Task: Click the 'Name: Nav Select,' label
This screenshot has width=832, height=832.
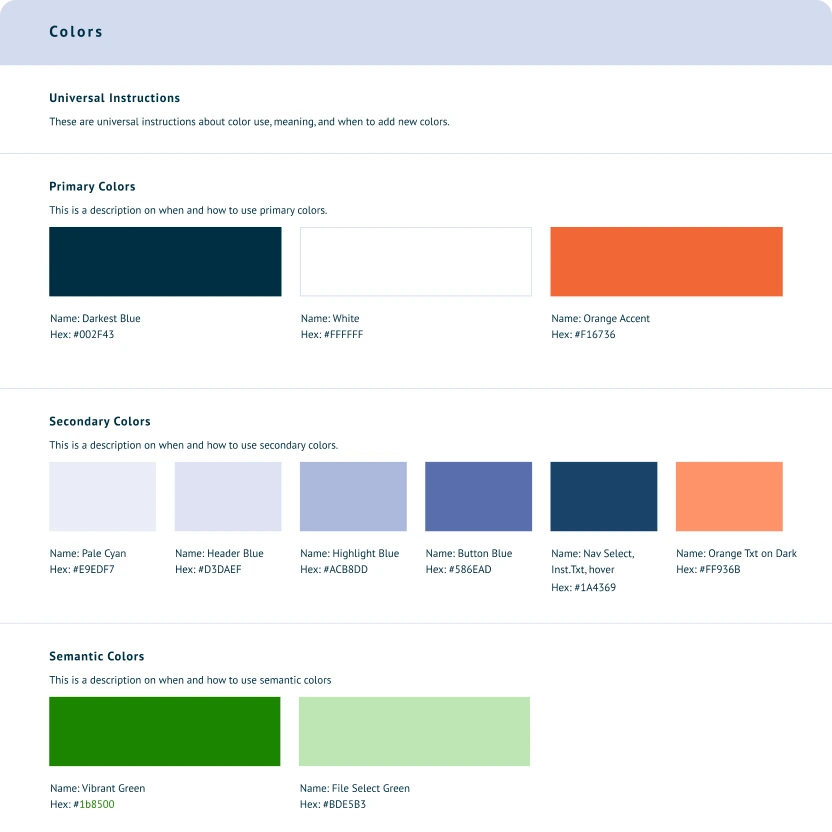Action: pyautogui.click(x=593, y=553)
